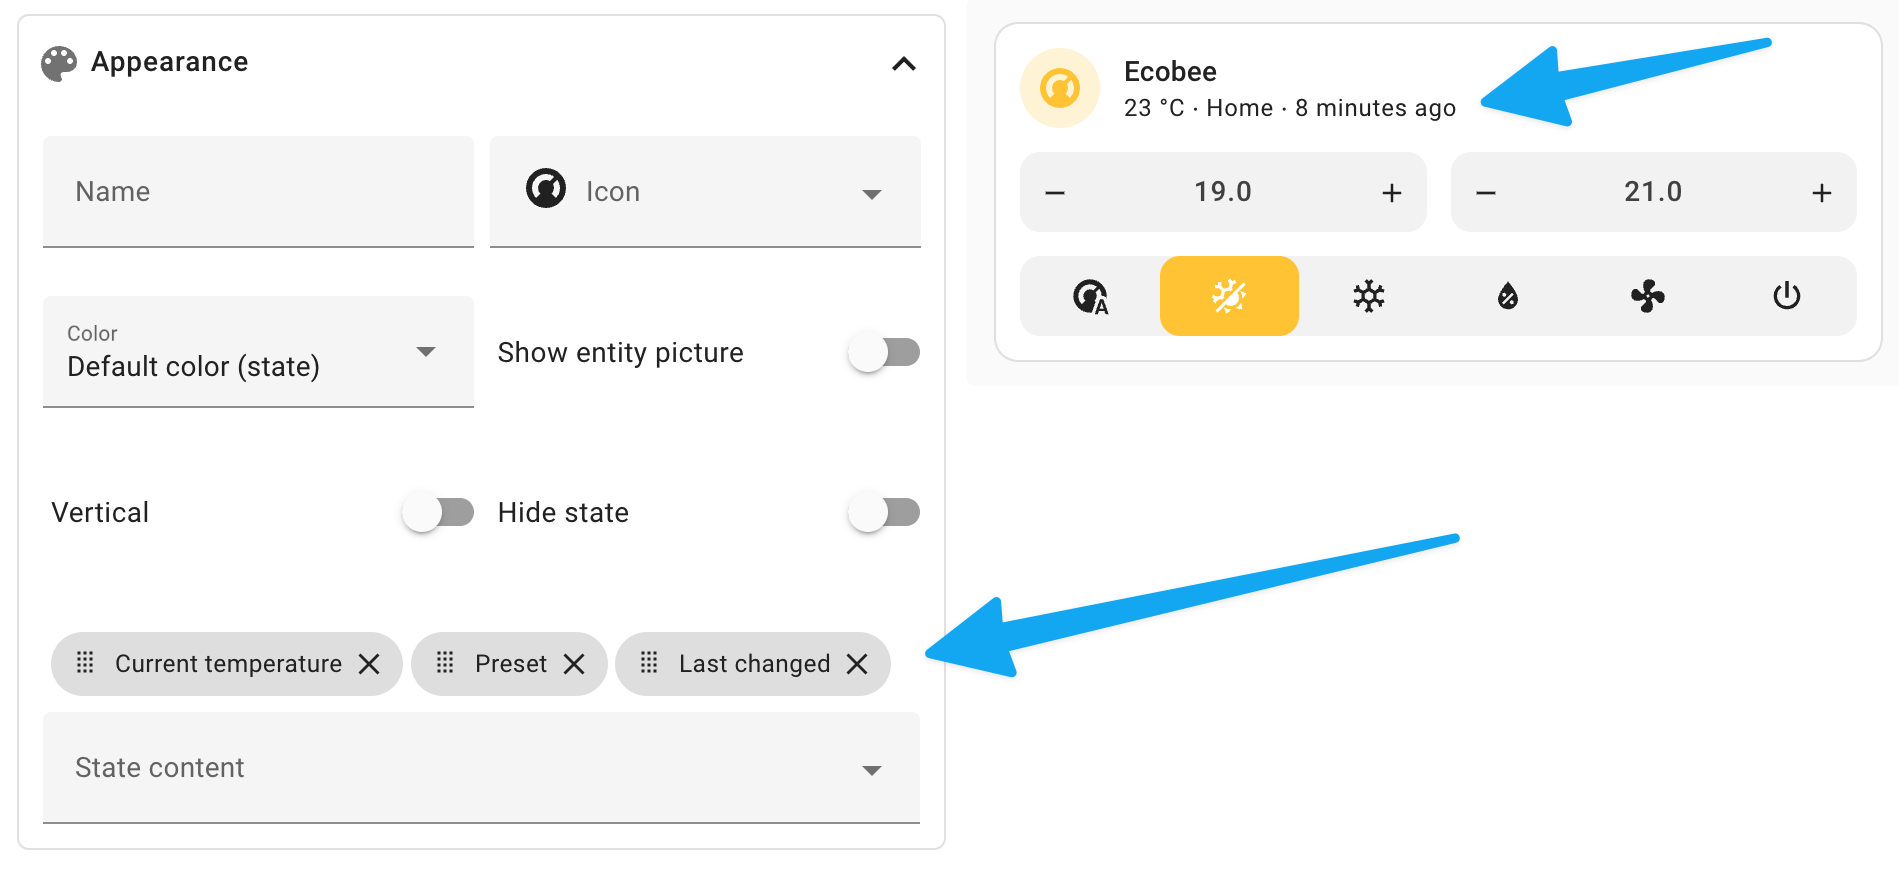Enable the Hide state toggle
The image size is (1899, 869).
click(884, 511)
